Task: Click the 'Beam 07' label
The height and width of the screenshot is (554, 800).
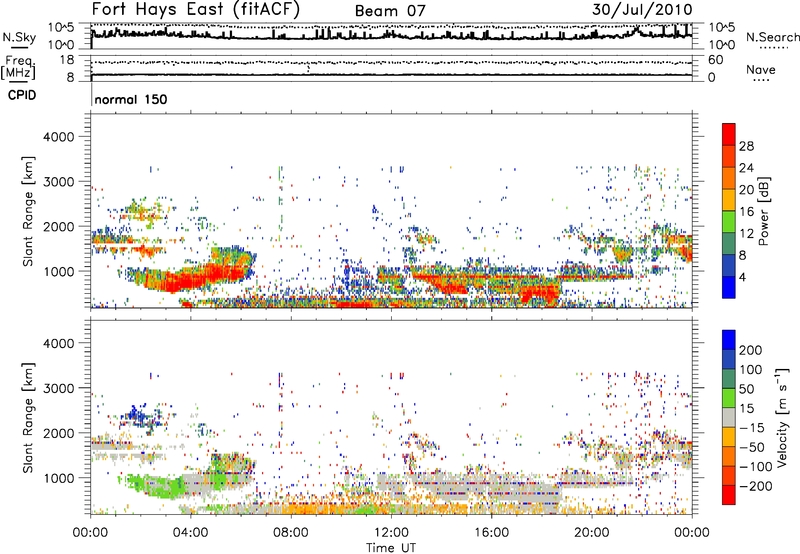Action: (390, 11)
